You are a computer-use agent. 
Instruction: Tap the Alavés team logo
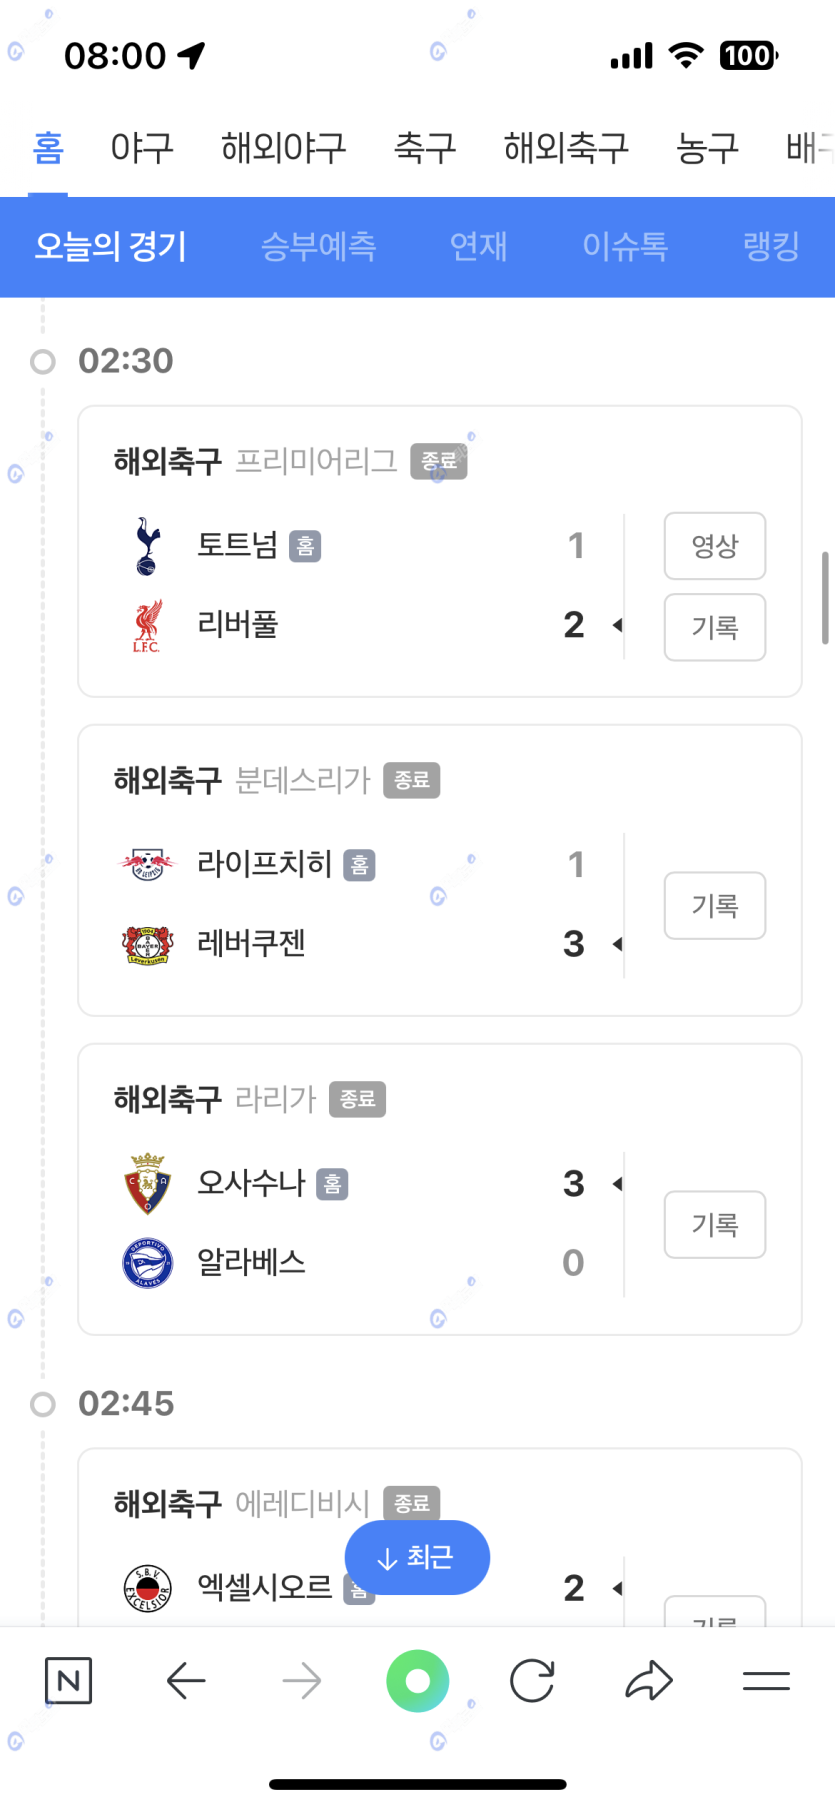[147, 1263]
